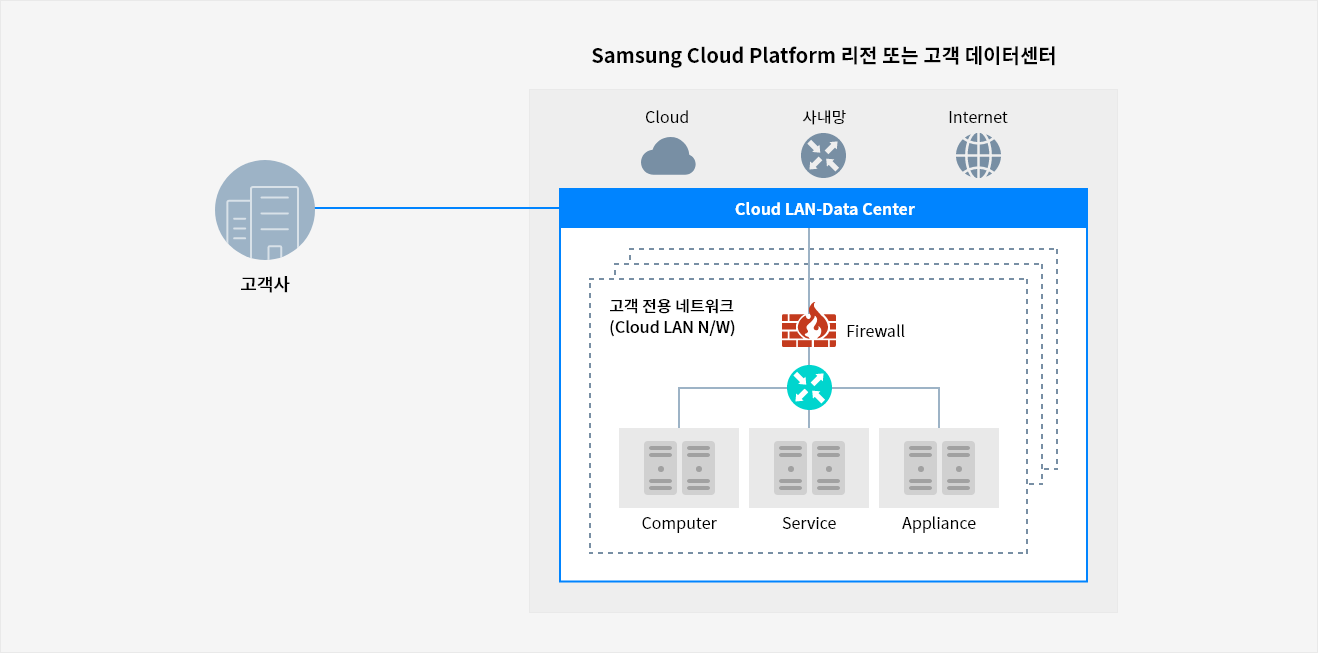This screenshot has height=653, width=1318.
Task: Select the 사내망 router icon
Action: pos(822,155)
